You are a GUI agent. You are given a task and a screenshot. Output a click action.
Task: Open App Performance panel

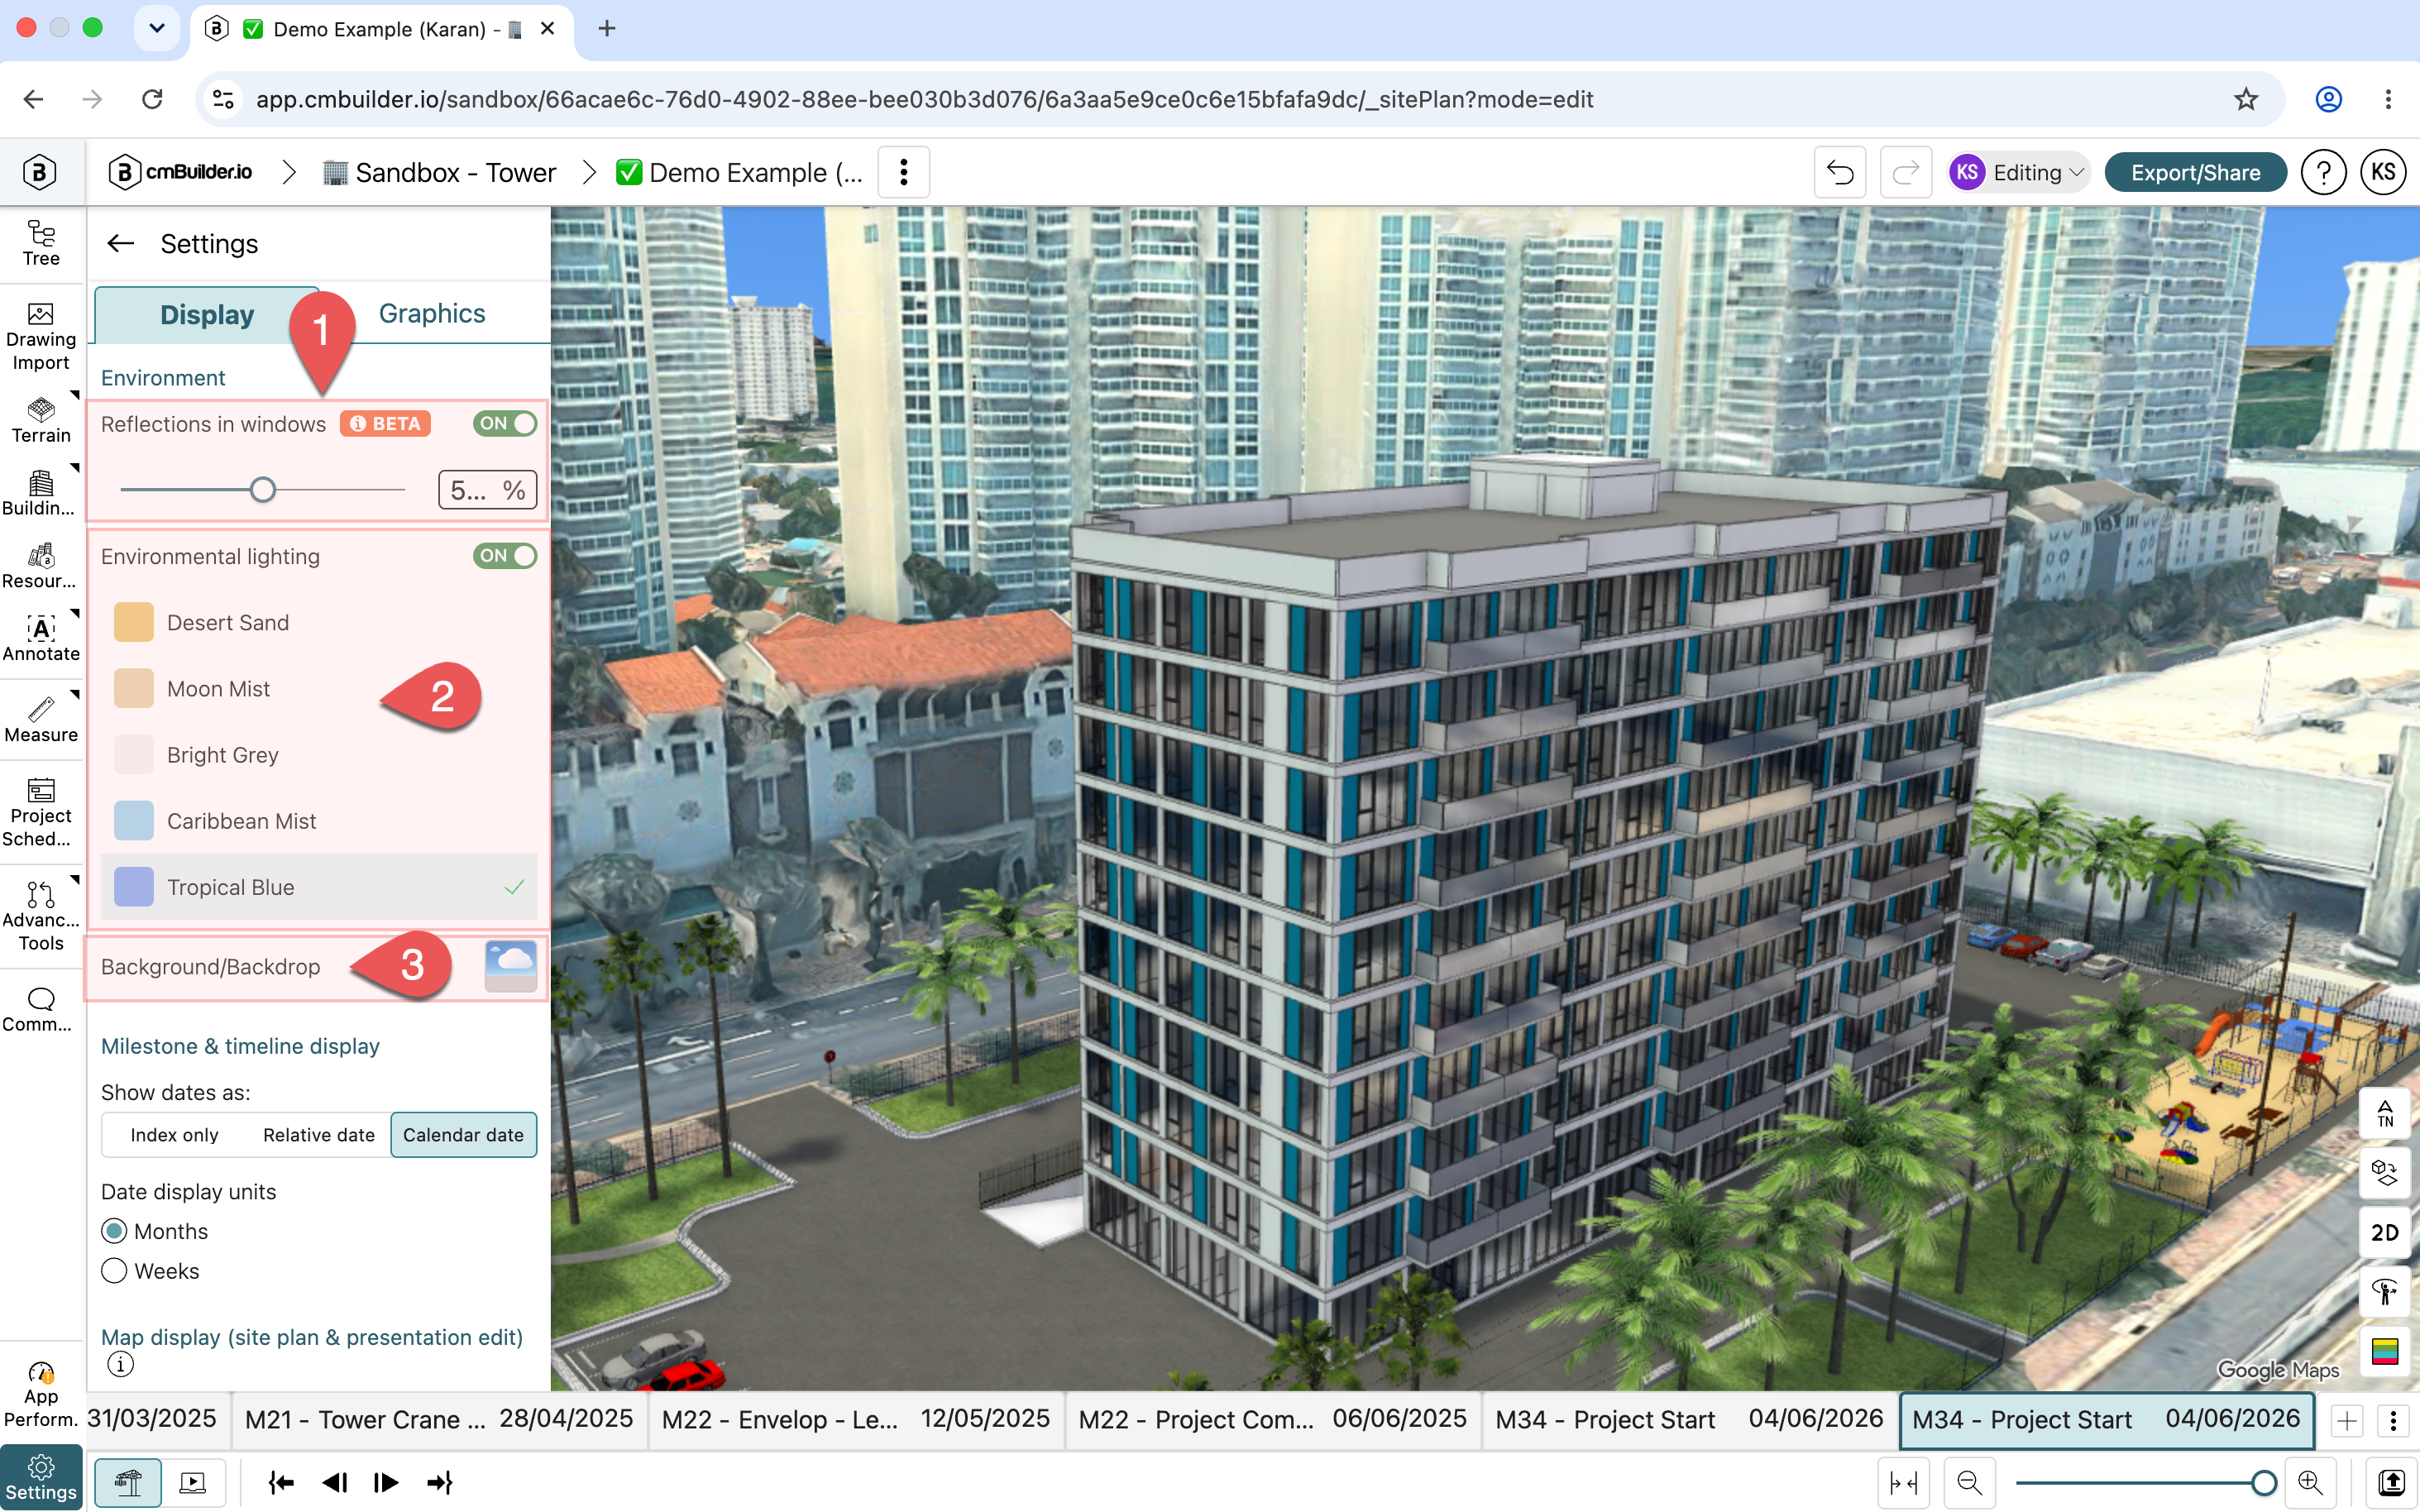tap(41, 1394)
